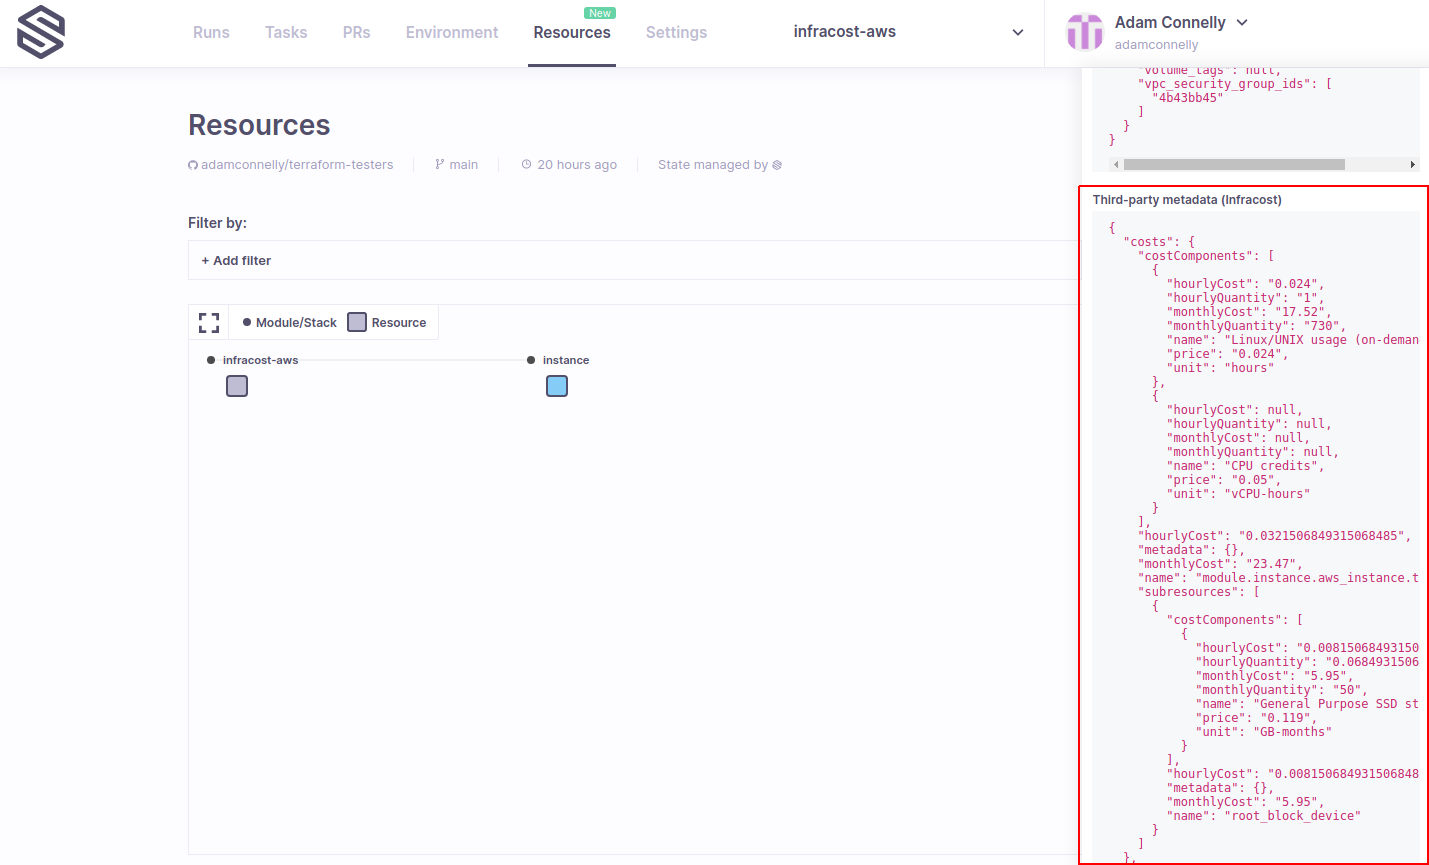Click the right arrow of the metadata scrollbar
This screenshot has height=865, width=1429.
tap(1412, 164)
